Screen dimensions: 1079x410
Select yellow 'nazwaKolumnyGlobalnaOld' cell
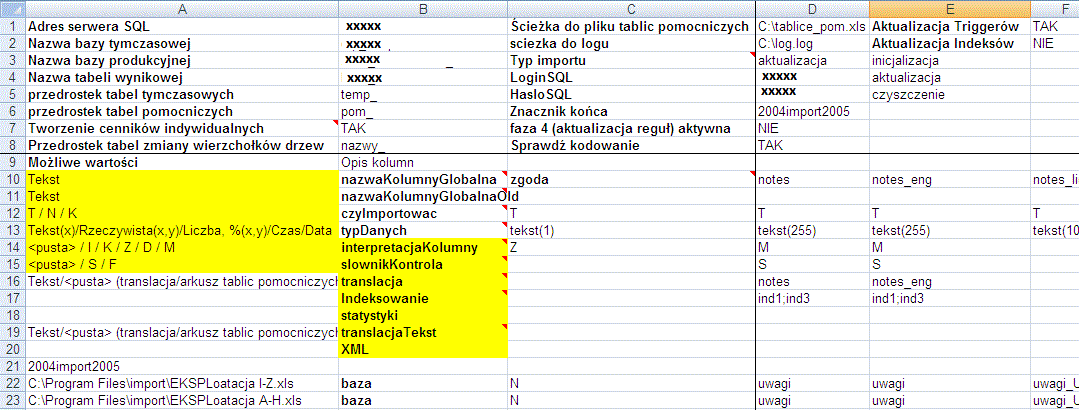[x=423, y=197]
